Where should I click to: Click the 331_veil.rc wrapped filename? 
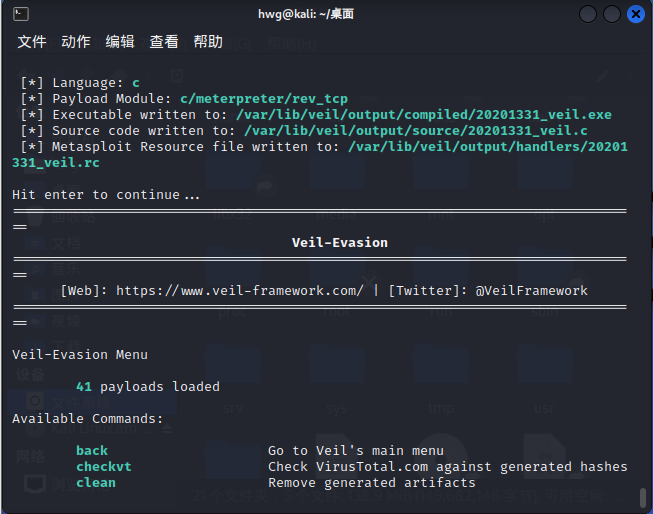point(56,163)
